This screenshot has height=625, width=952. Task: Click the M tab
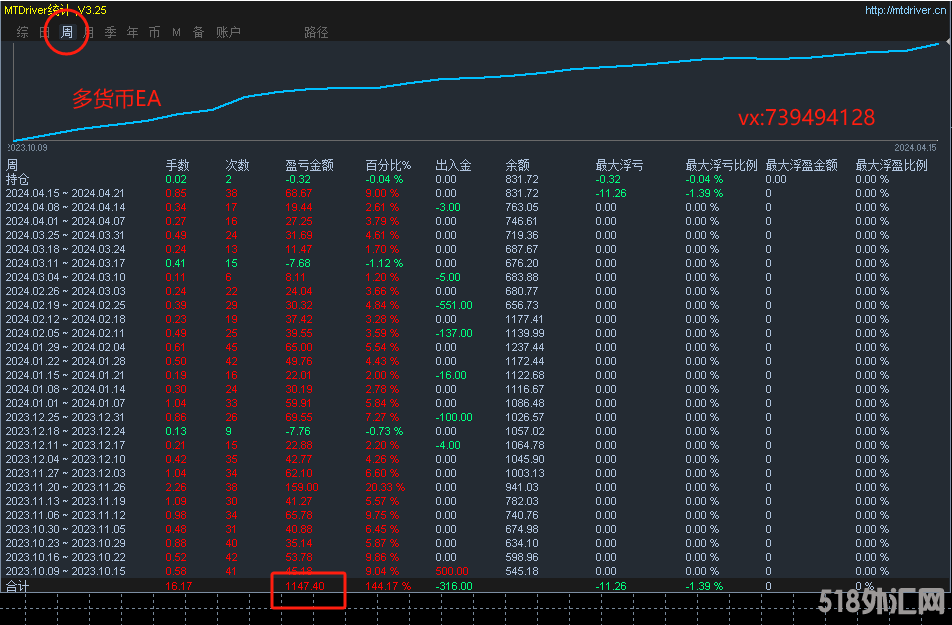point(176,32)
